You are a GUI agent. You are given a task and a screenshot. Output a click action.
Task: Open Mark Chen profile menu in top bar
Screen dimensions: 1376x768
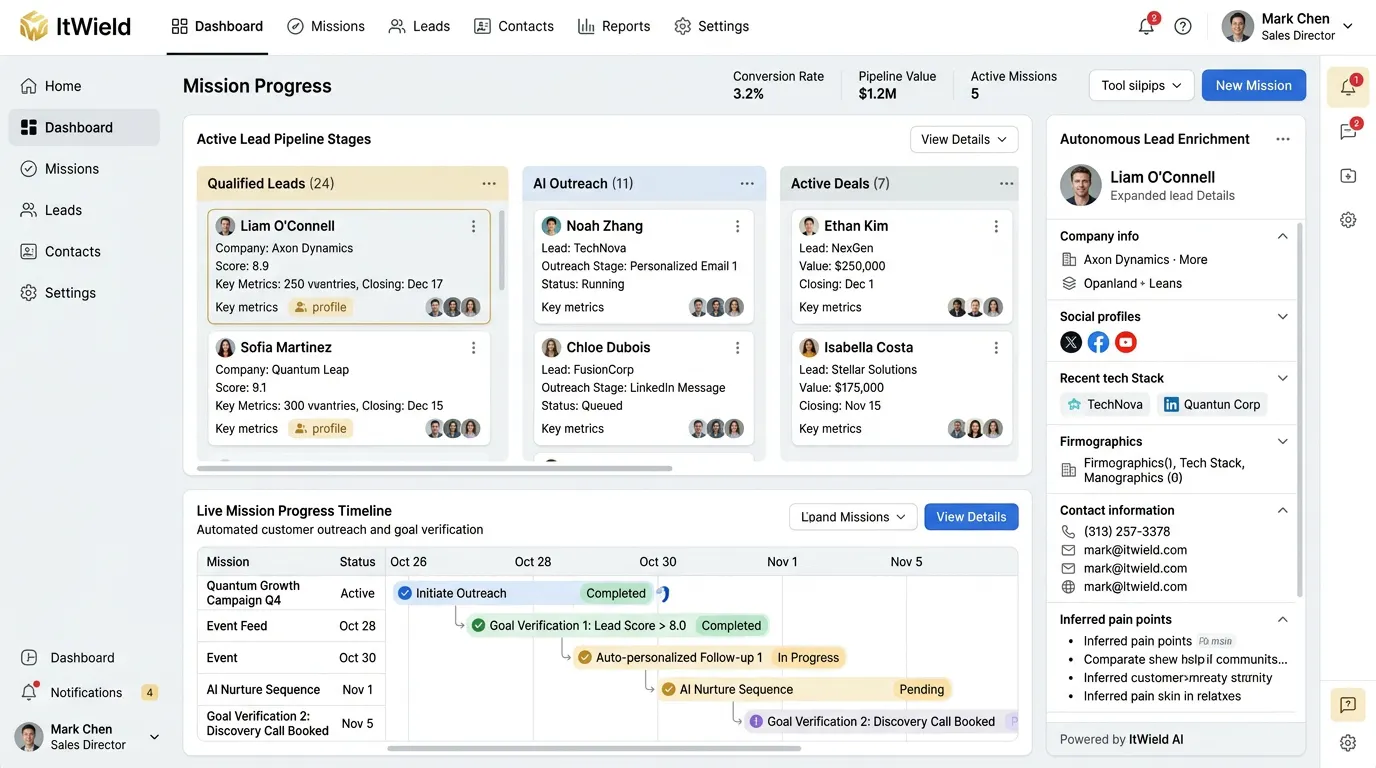(x=1287, y=27)
